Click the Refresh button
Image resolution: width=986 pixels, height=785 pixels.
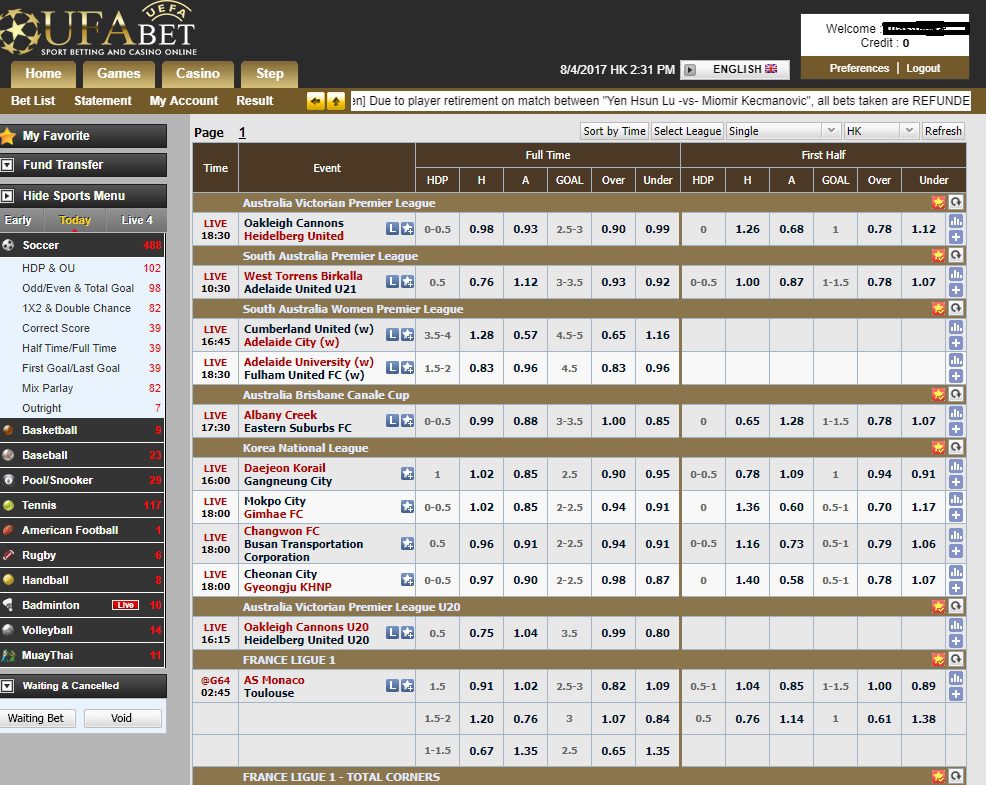[943, 131]
